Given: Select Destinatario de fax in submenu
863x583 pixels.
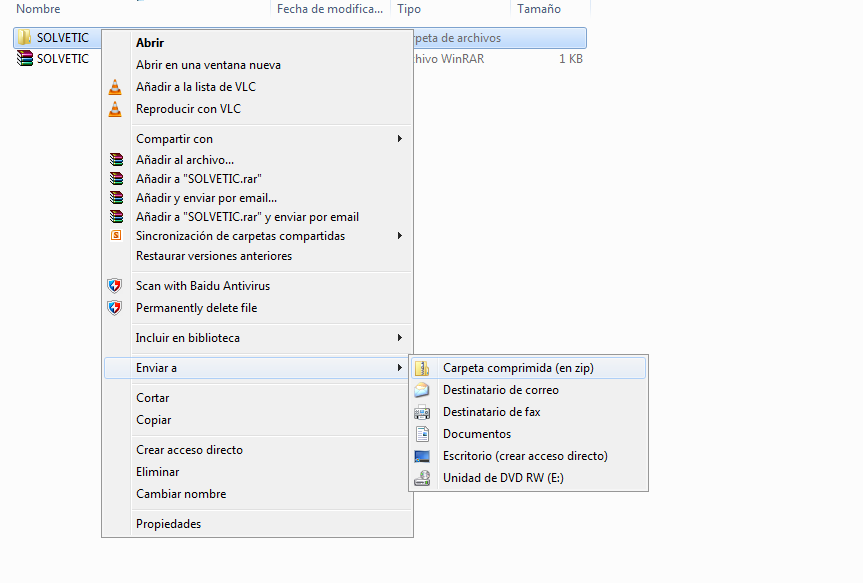Looking at the screenshot, I should [528, 412].
